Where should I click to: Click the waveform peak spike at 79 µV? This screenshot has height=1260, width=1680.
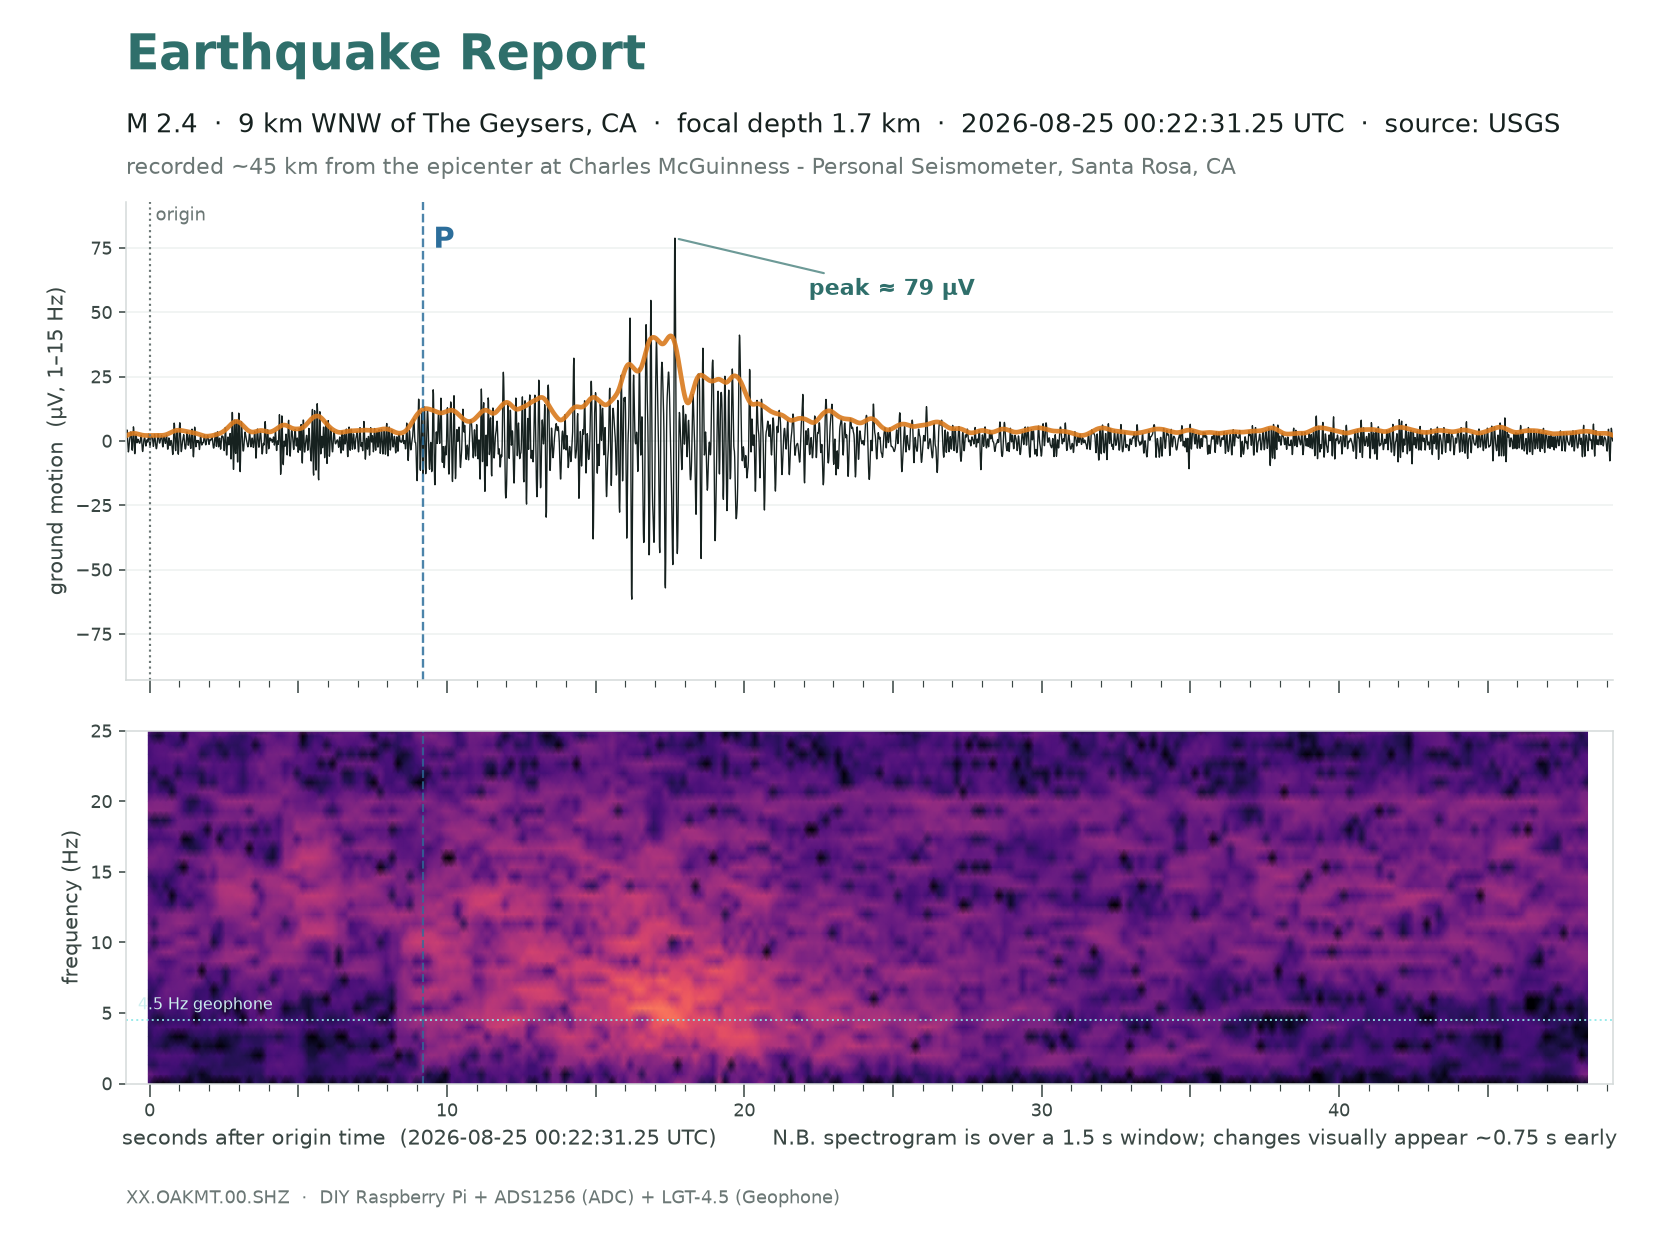(x=675, y=240)
